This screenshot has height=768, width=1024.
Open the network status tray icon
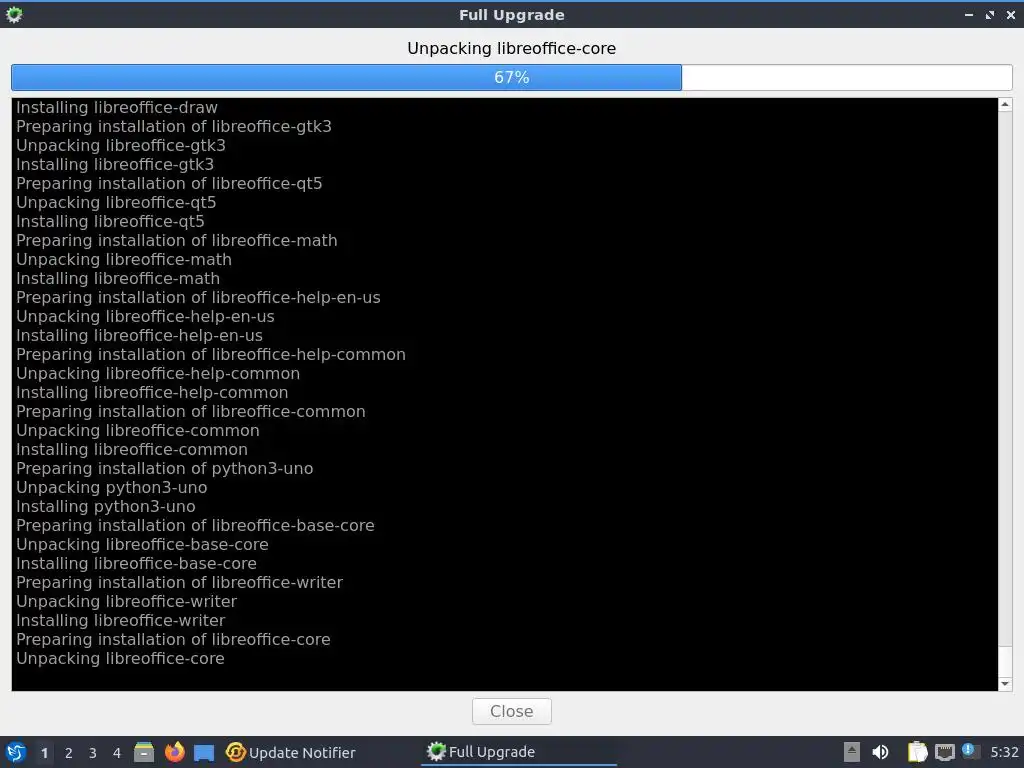click(944, 753)
